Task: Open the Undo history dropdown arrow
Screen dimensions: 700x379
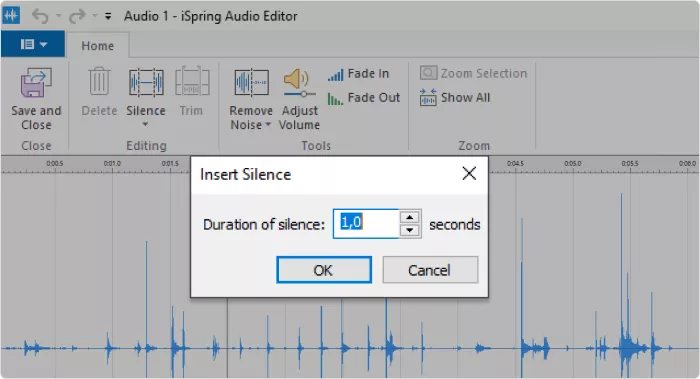Action: [x=58, y=17]
